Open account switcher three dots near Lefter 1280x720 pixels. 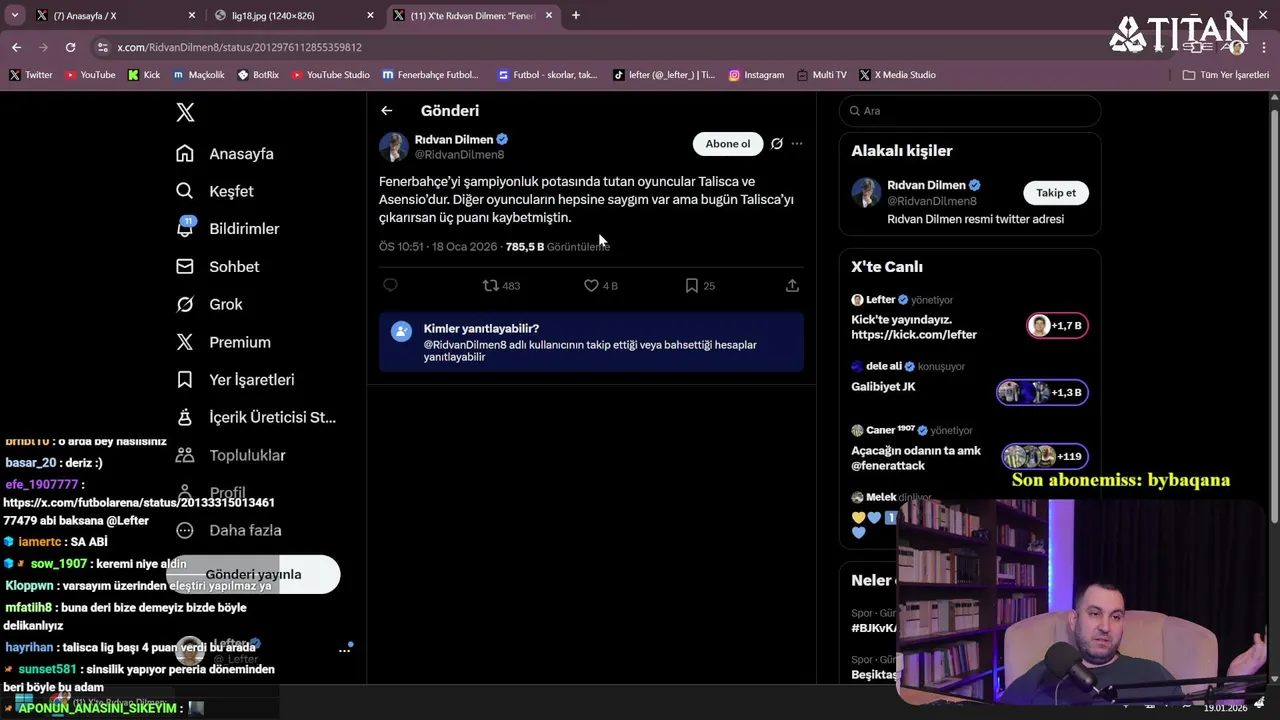344,650
